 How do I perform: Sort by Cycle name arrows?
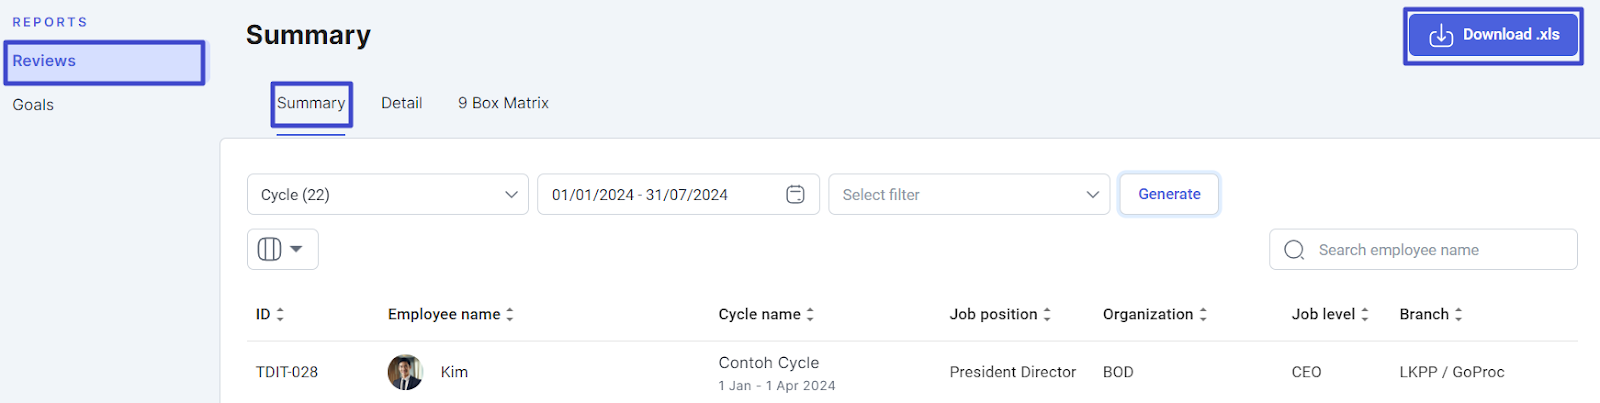[810, 314]
